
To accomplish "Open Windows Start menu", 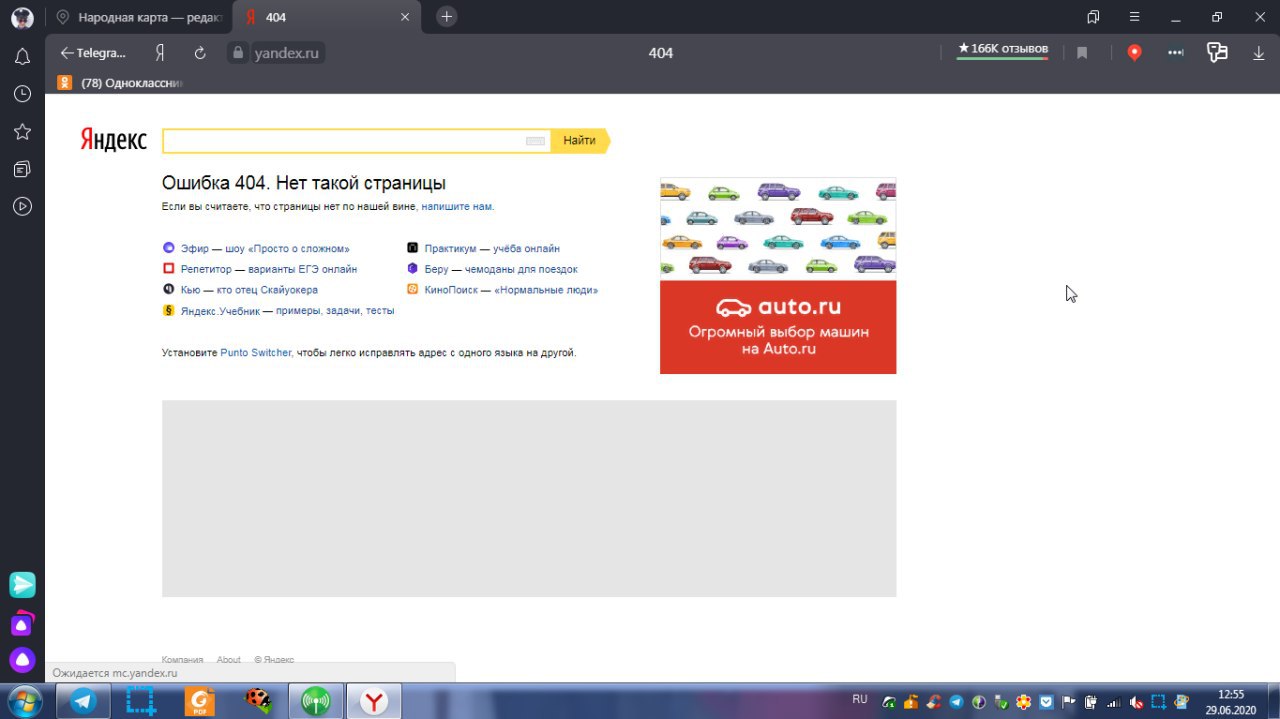I will (23, 700).
